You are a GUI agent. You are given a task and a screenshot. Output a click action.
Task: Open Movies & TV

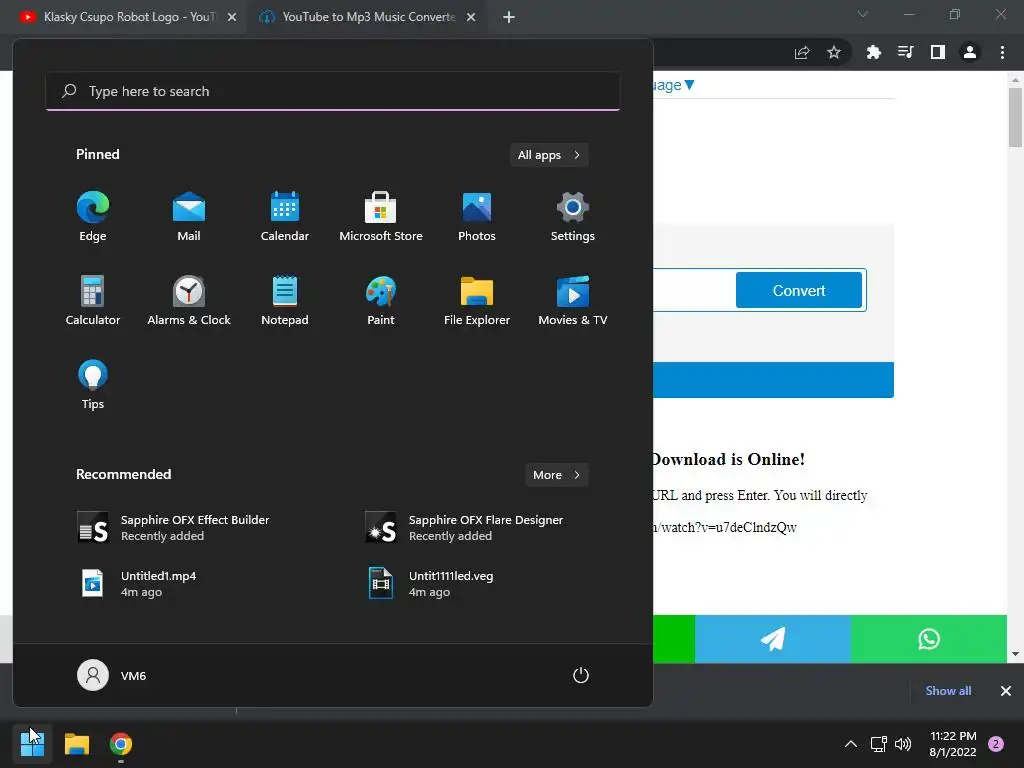[573, 300]
